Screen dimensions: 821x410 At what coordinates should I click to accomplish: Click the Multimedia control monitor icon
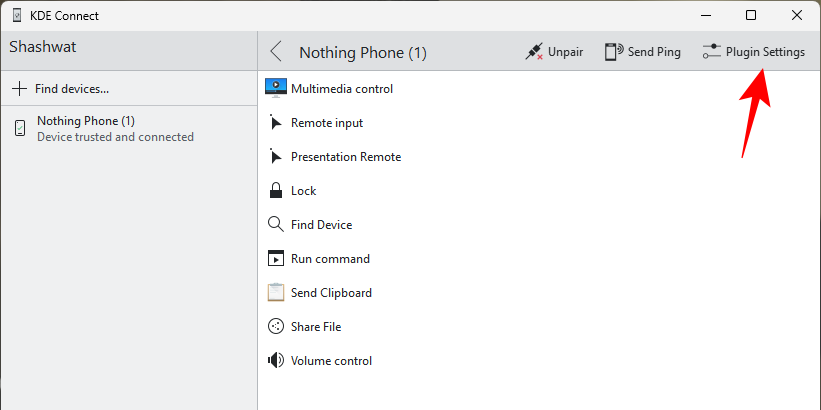(276, 88)
